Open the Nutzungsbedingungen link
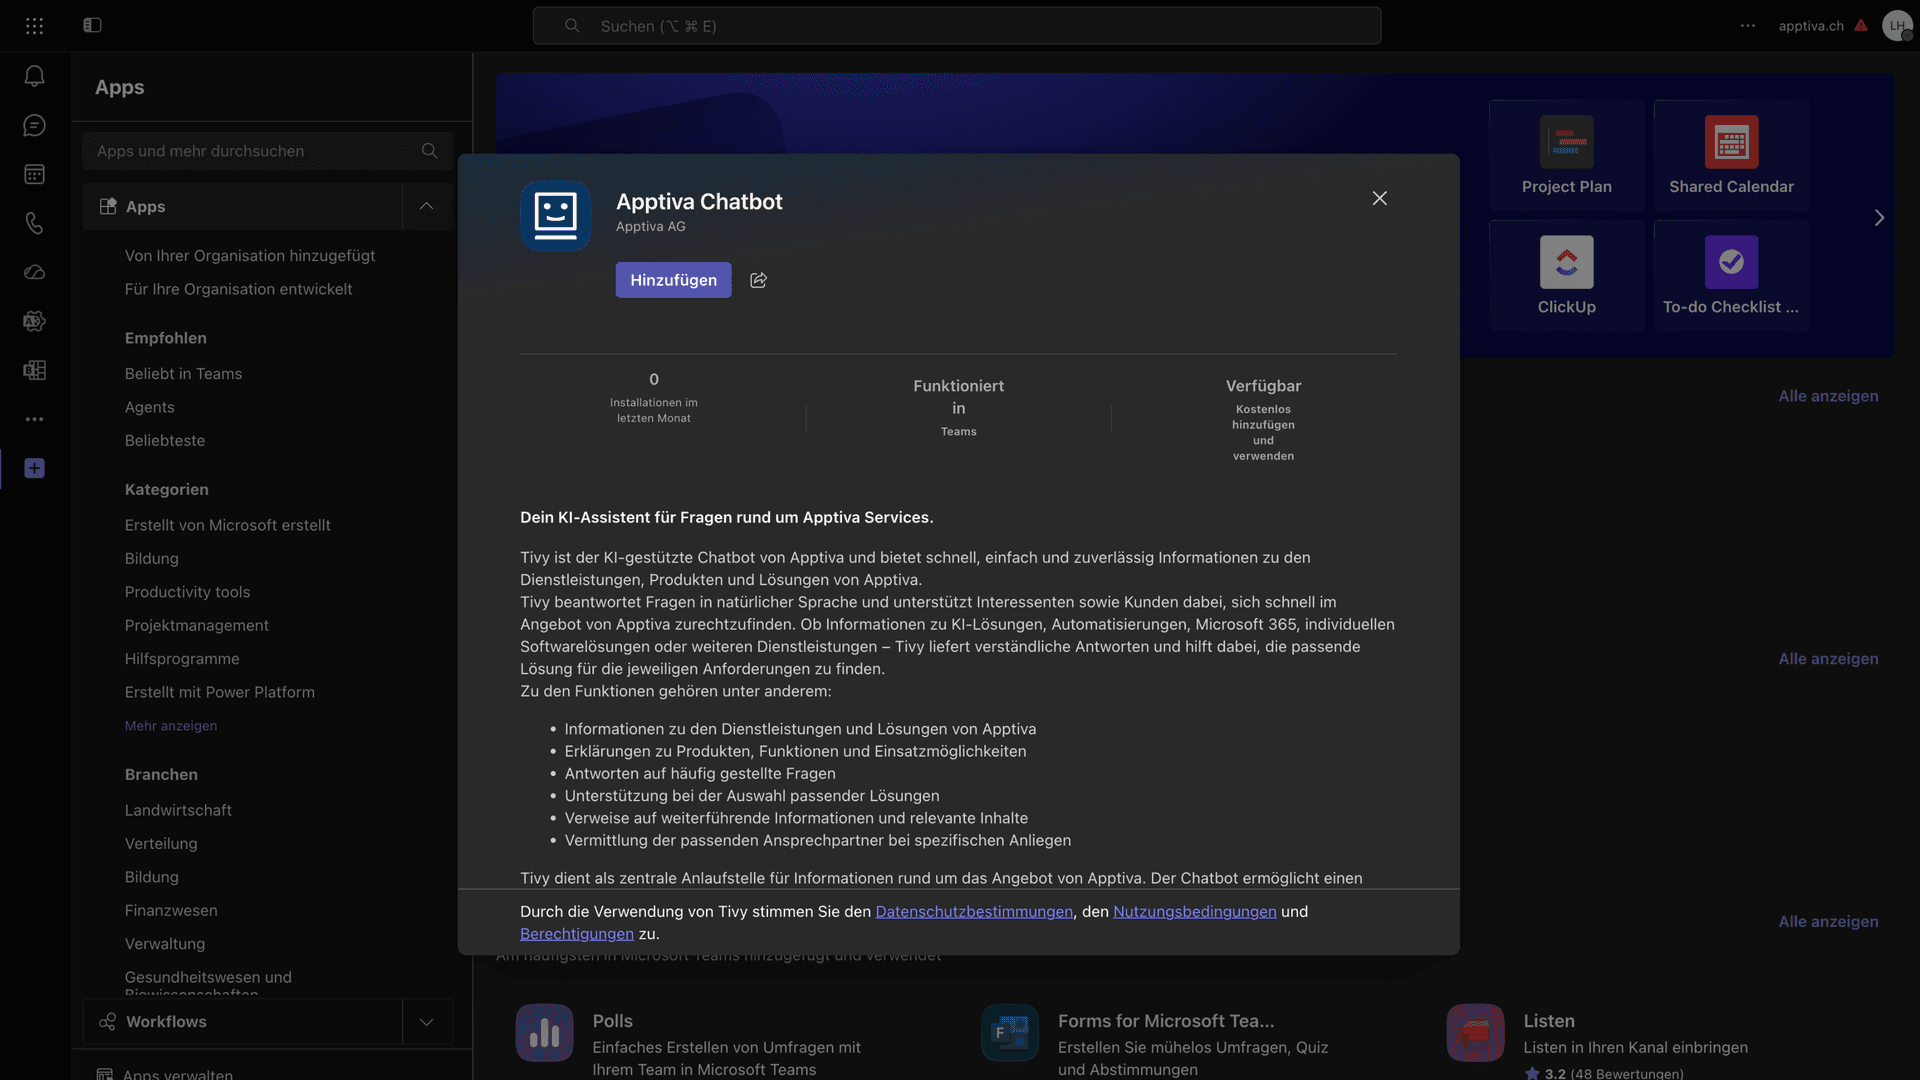The image size is (1920, 1080). click(x=1195, y=912)
